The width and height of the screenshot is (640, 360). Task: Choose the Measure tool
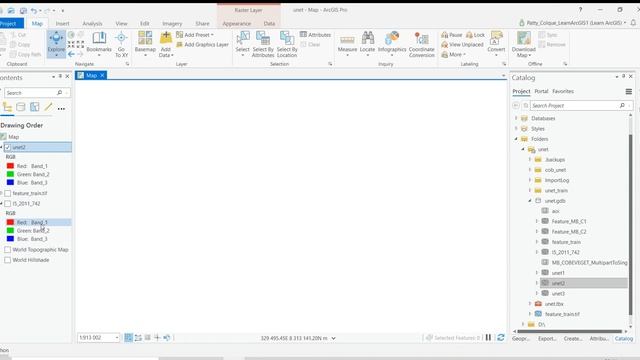pyautogui.click(x=347, y=43)
